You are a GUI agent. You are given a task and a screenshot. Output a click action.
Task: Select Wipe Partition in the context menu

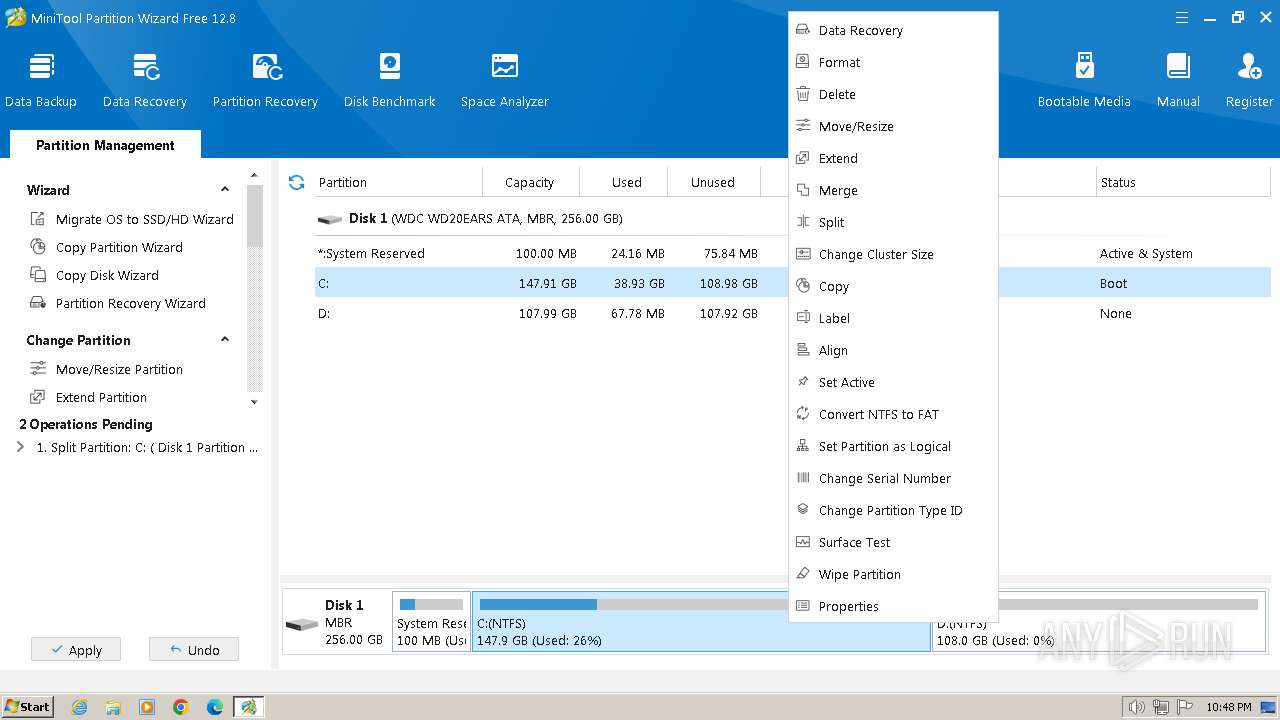[859, 574]
